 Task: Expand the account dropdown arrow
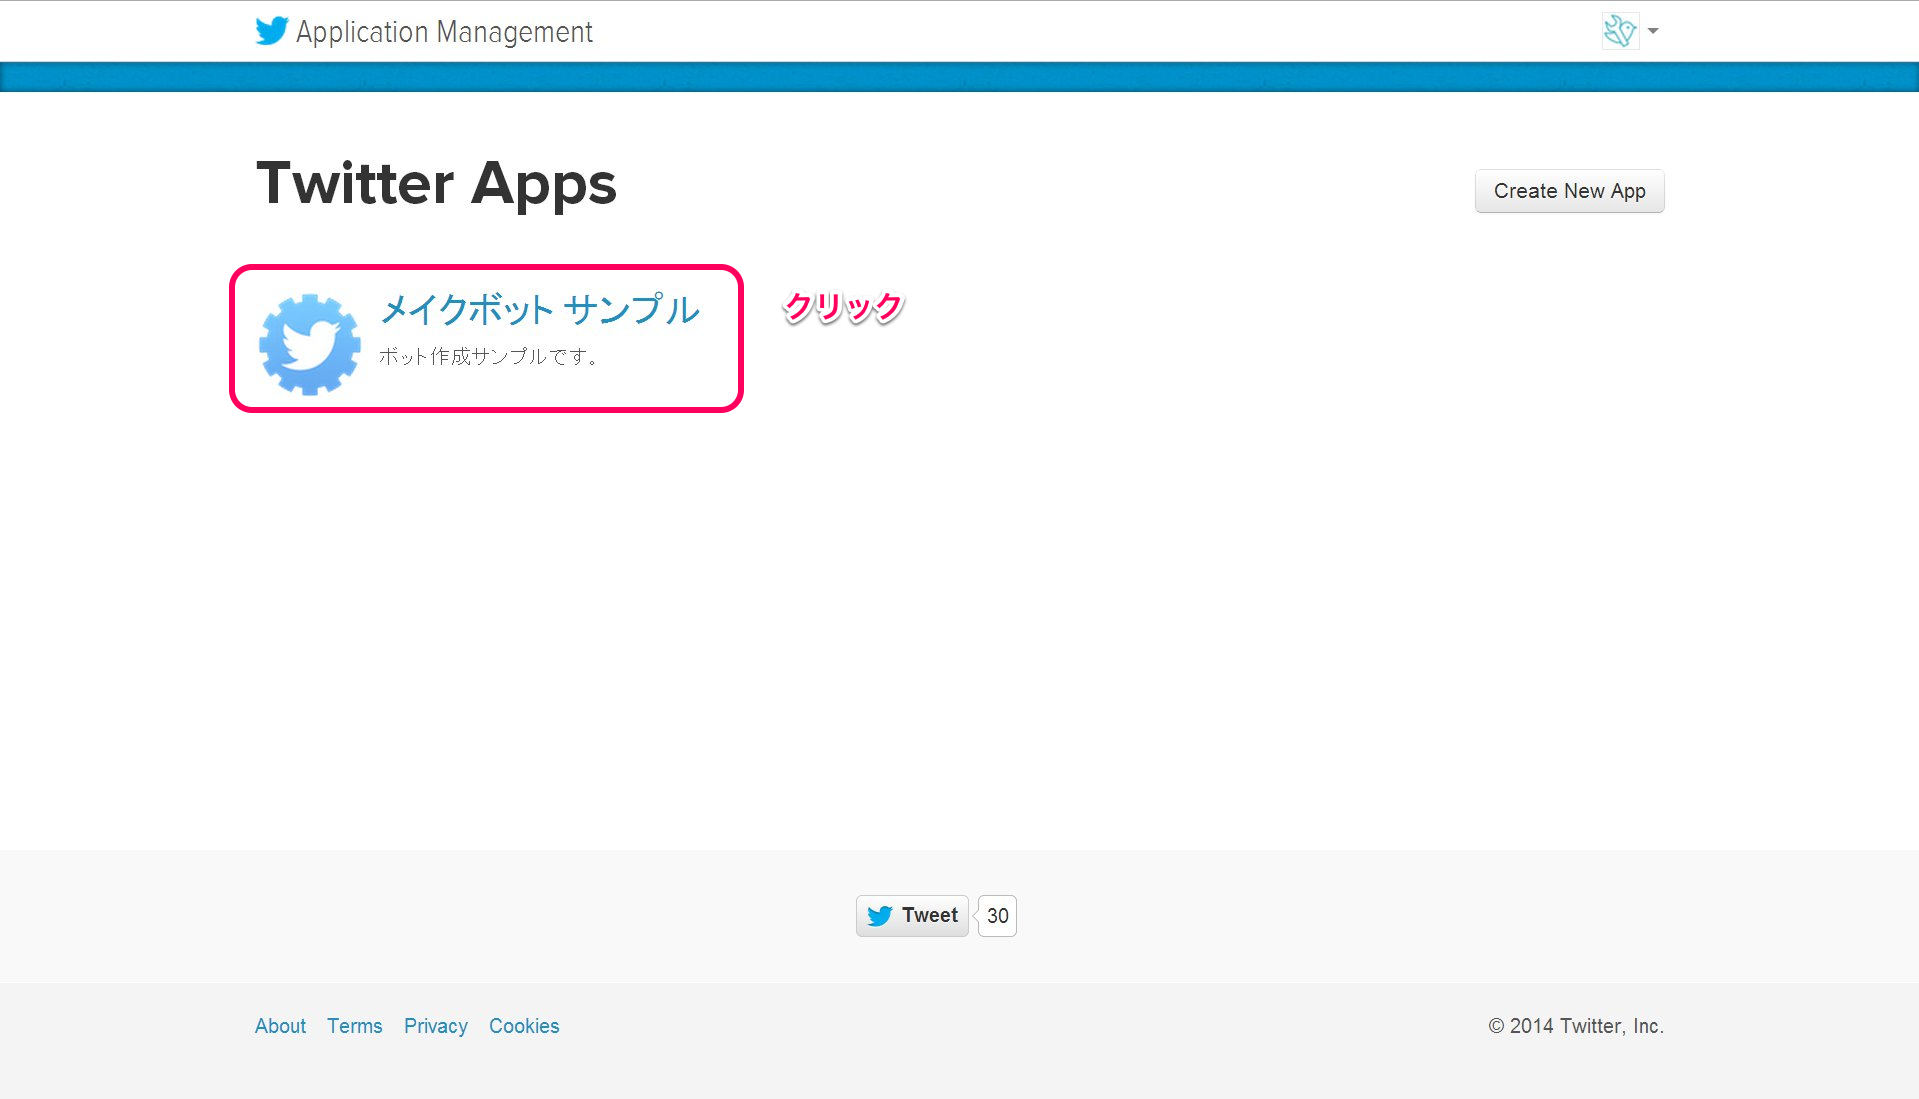(1653, 31)
